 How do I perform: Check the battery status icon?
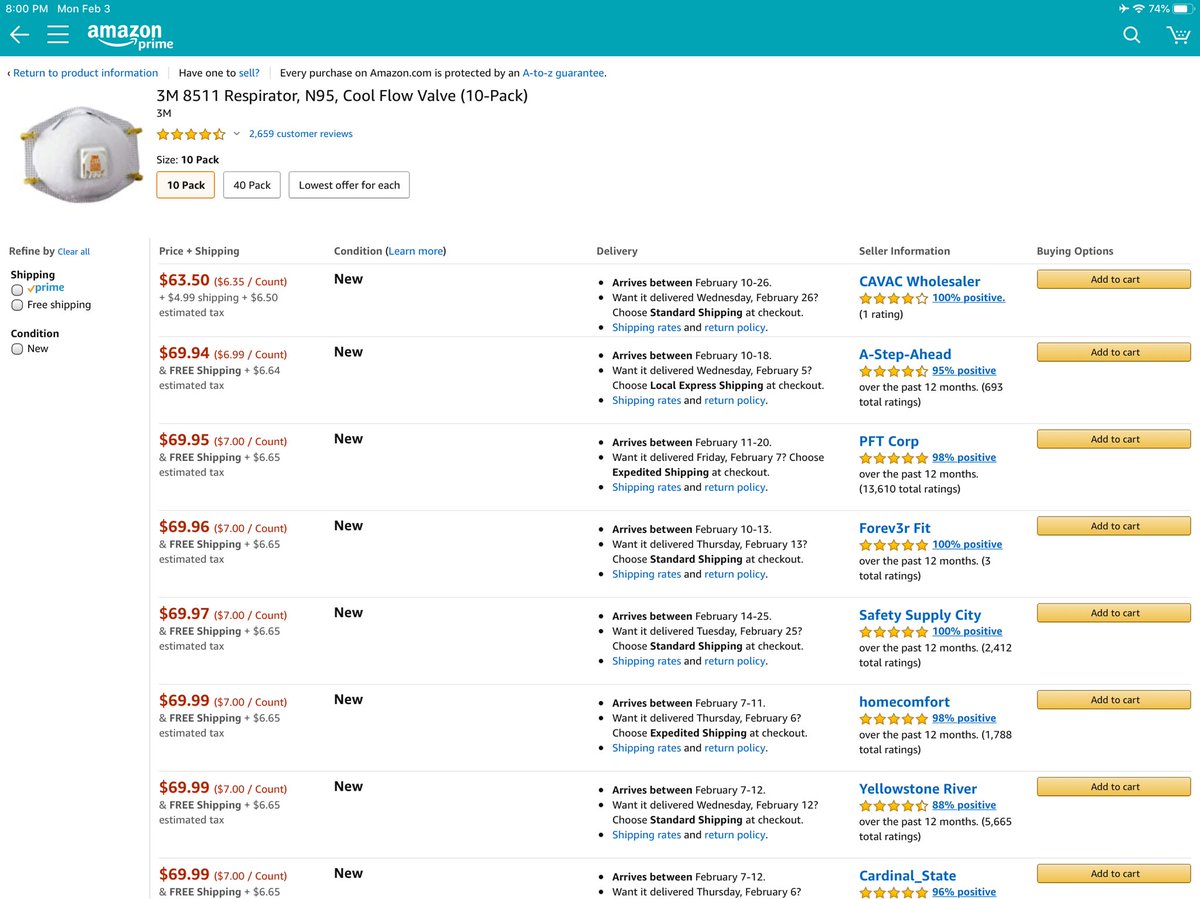click(x=1182, y=8)
